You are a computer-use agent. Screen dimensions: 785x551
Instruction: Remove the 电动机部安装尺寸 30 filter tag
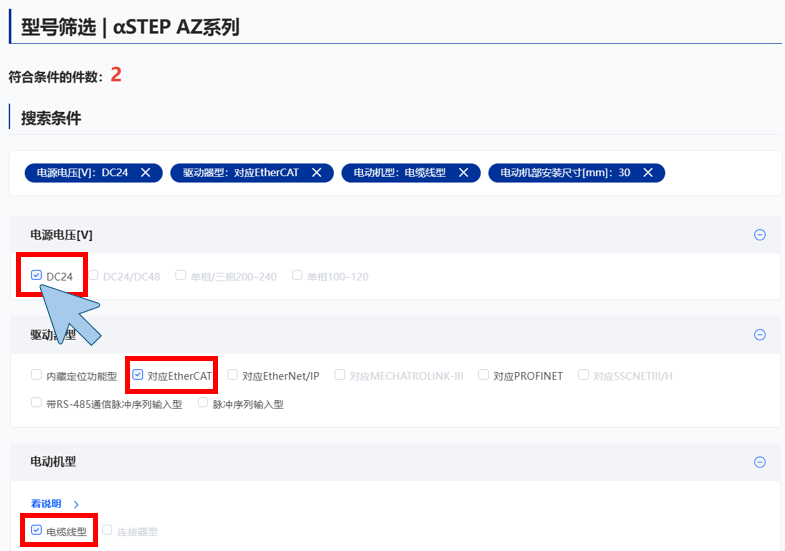pyautogui.click(x=648, y=173)
